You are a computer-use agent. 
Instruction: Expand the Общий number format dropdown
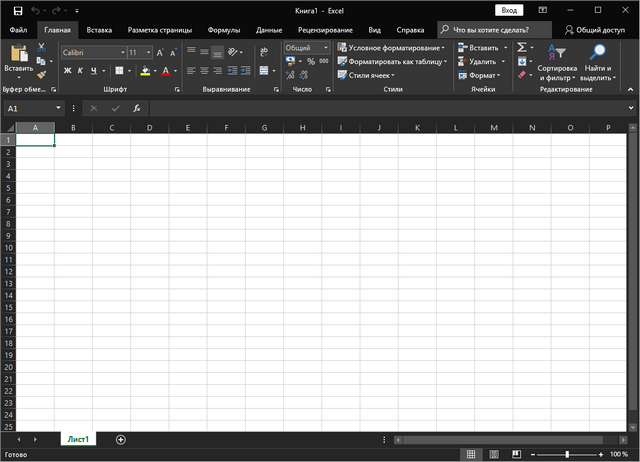point(325,47)
